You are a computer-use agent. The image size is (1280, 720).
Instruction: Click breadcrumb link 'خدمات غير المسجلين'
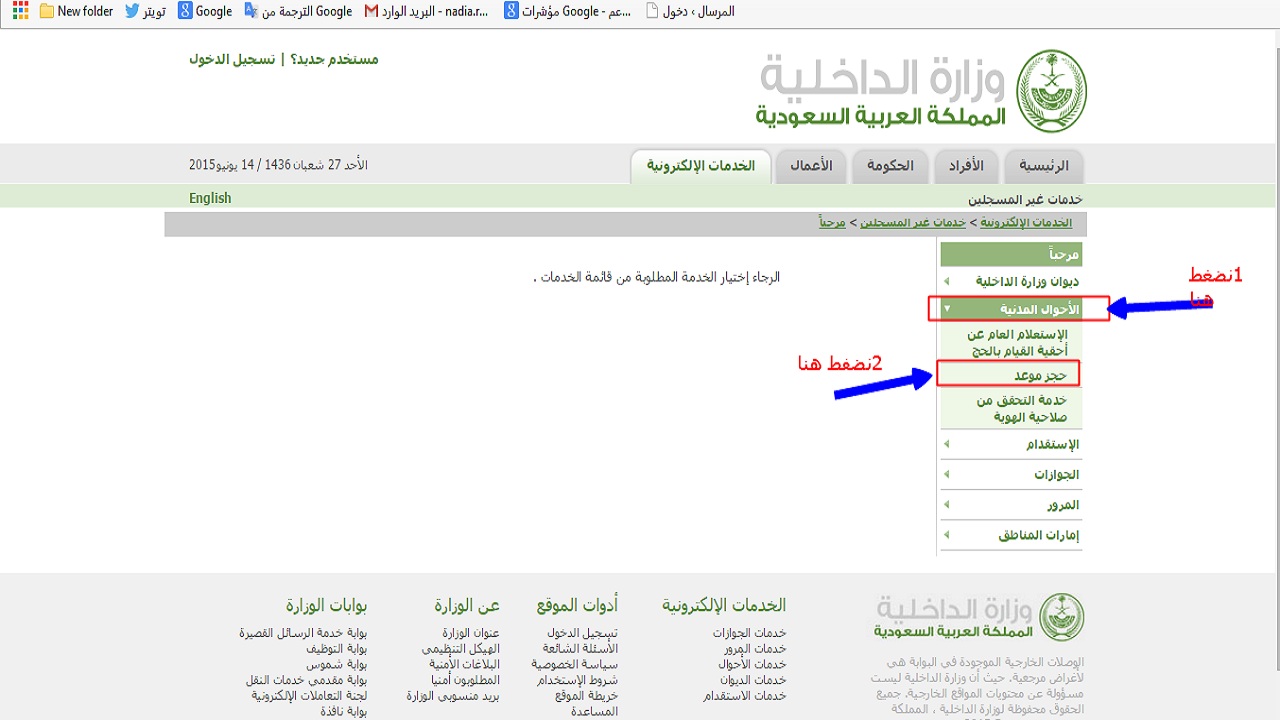912,222
